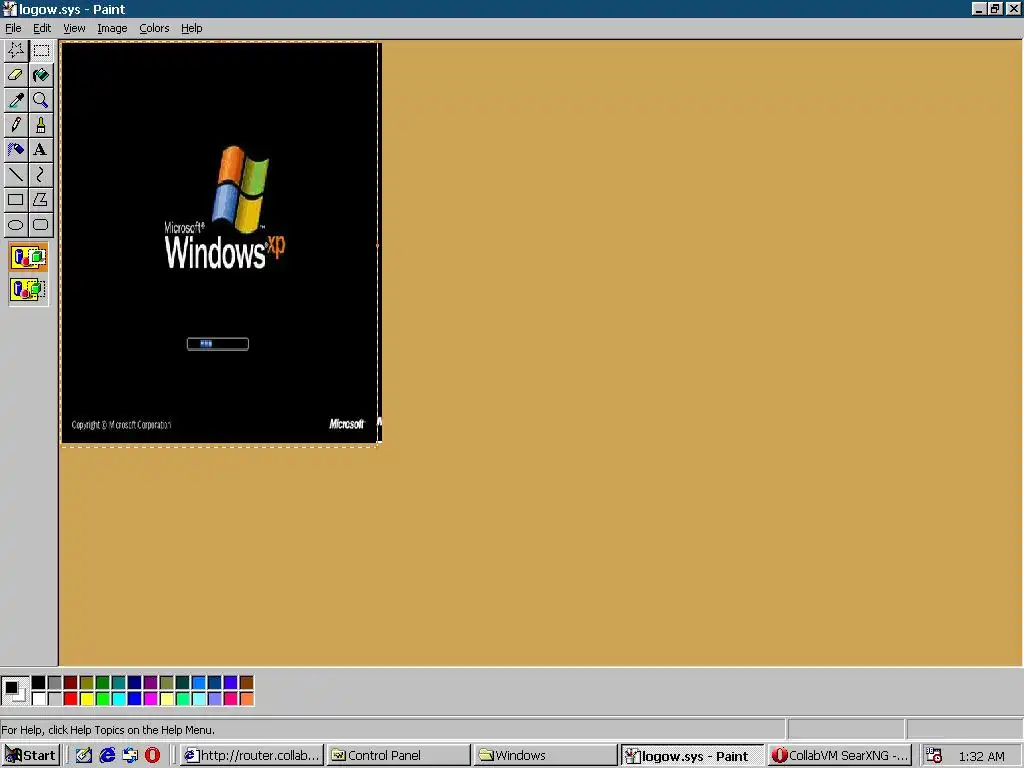
Task: Open the View menu
Action: pos(74,28)
